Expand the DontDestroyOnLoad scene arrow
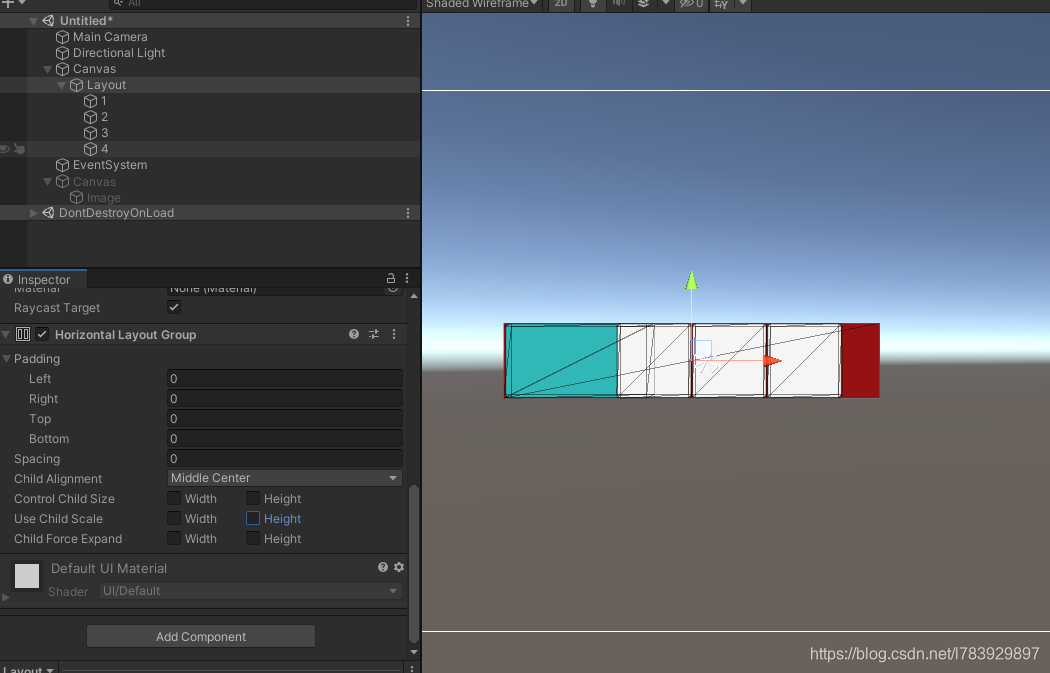 point(33,213)
